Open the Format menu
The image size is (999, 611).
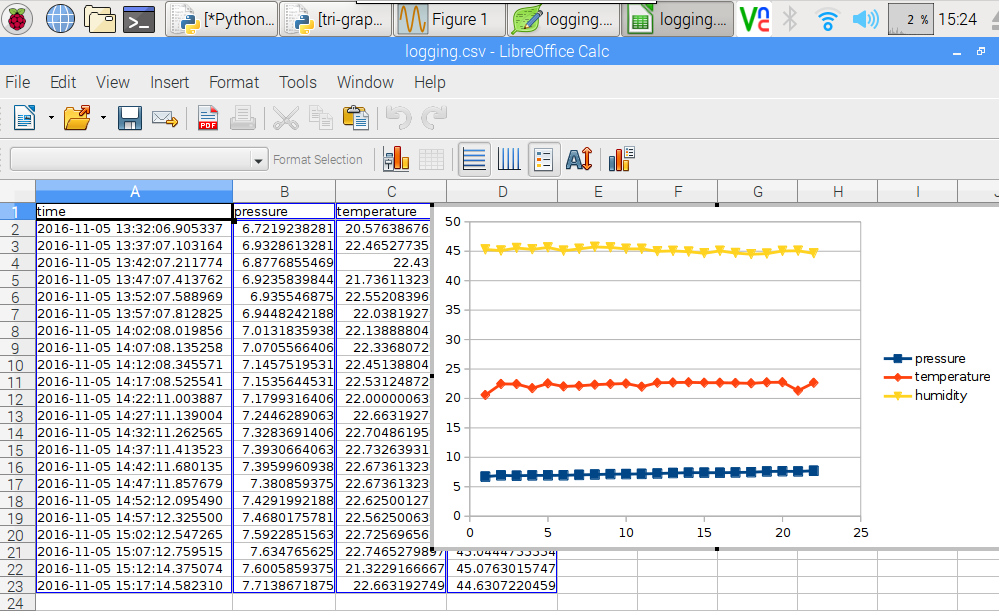pos(234,83)
